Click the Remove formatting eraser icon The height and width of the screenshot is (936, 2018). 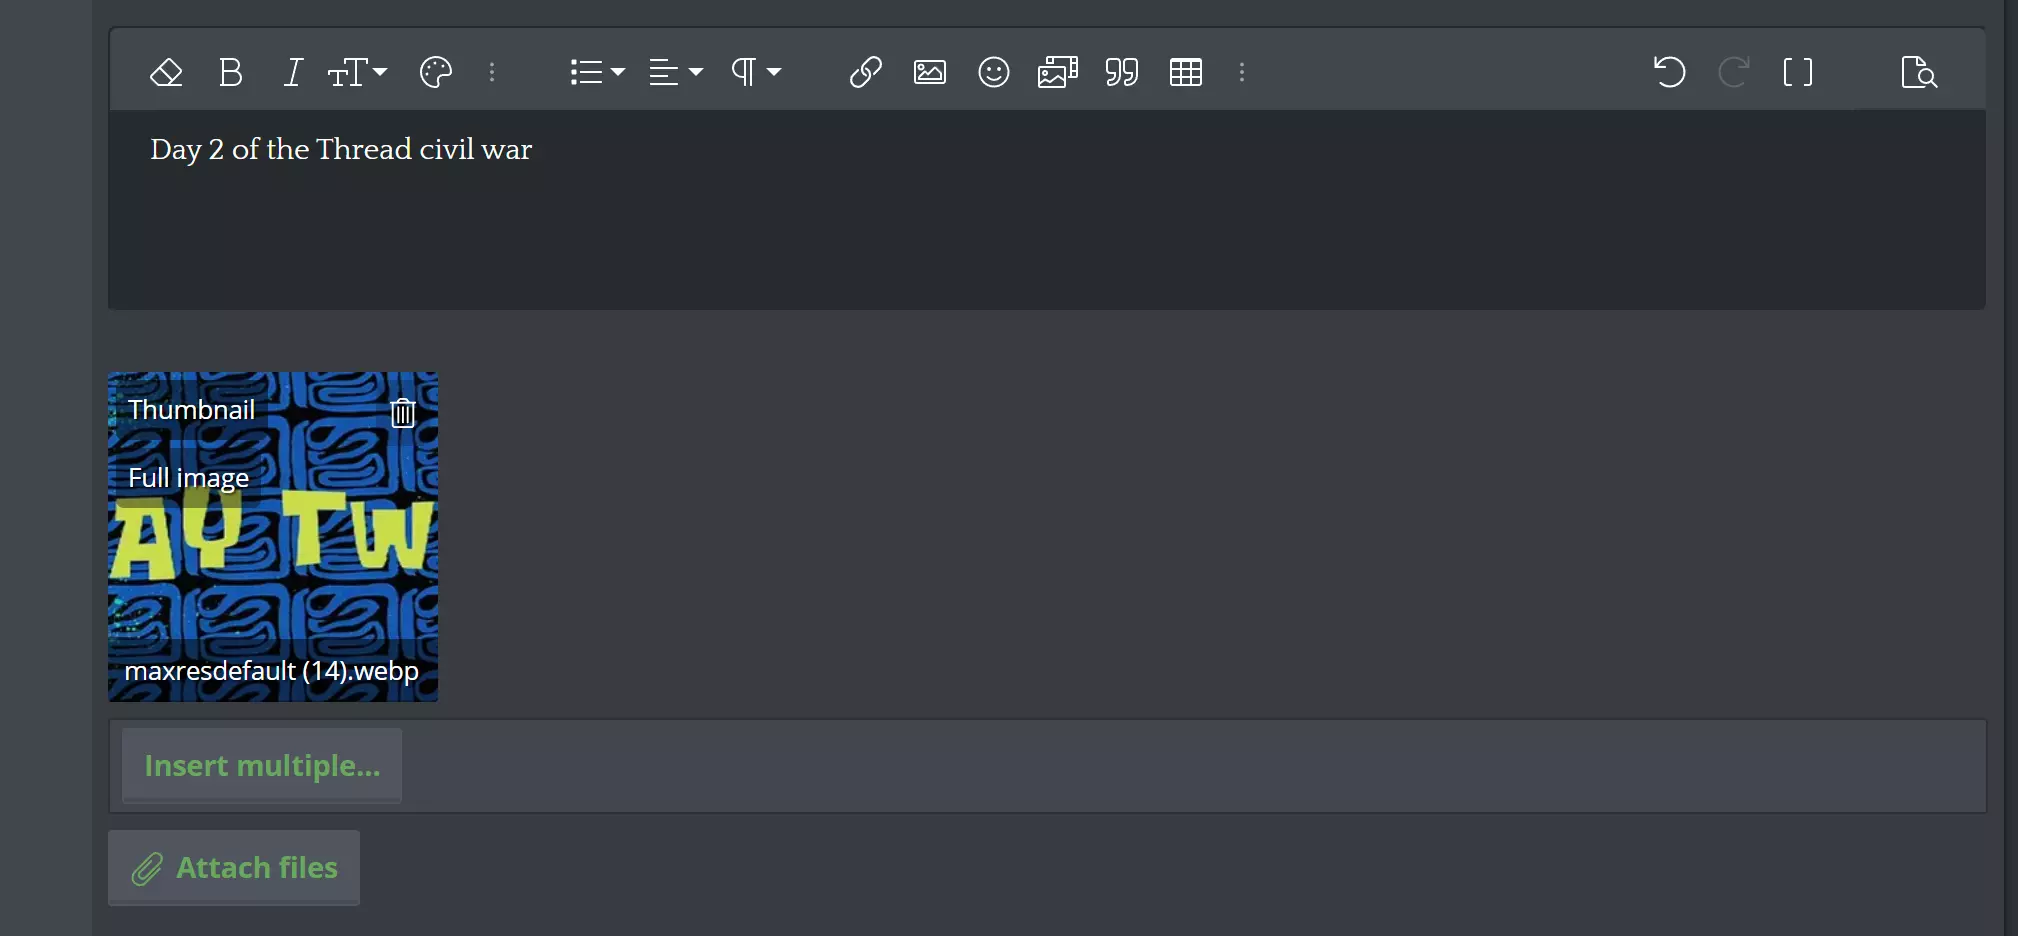pyautogui.click(x=166, y=72)
